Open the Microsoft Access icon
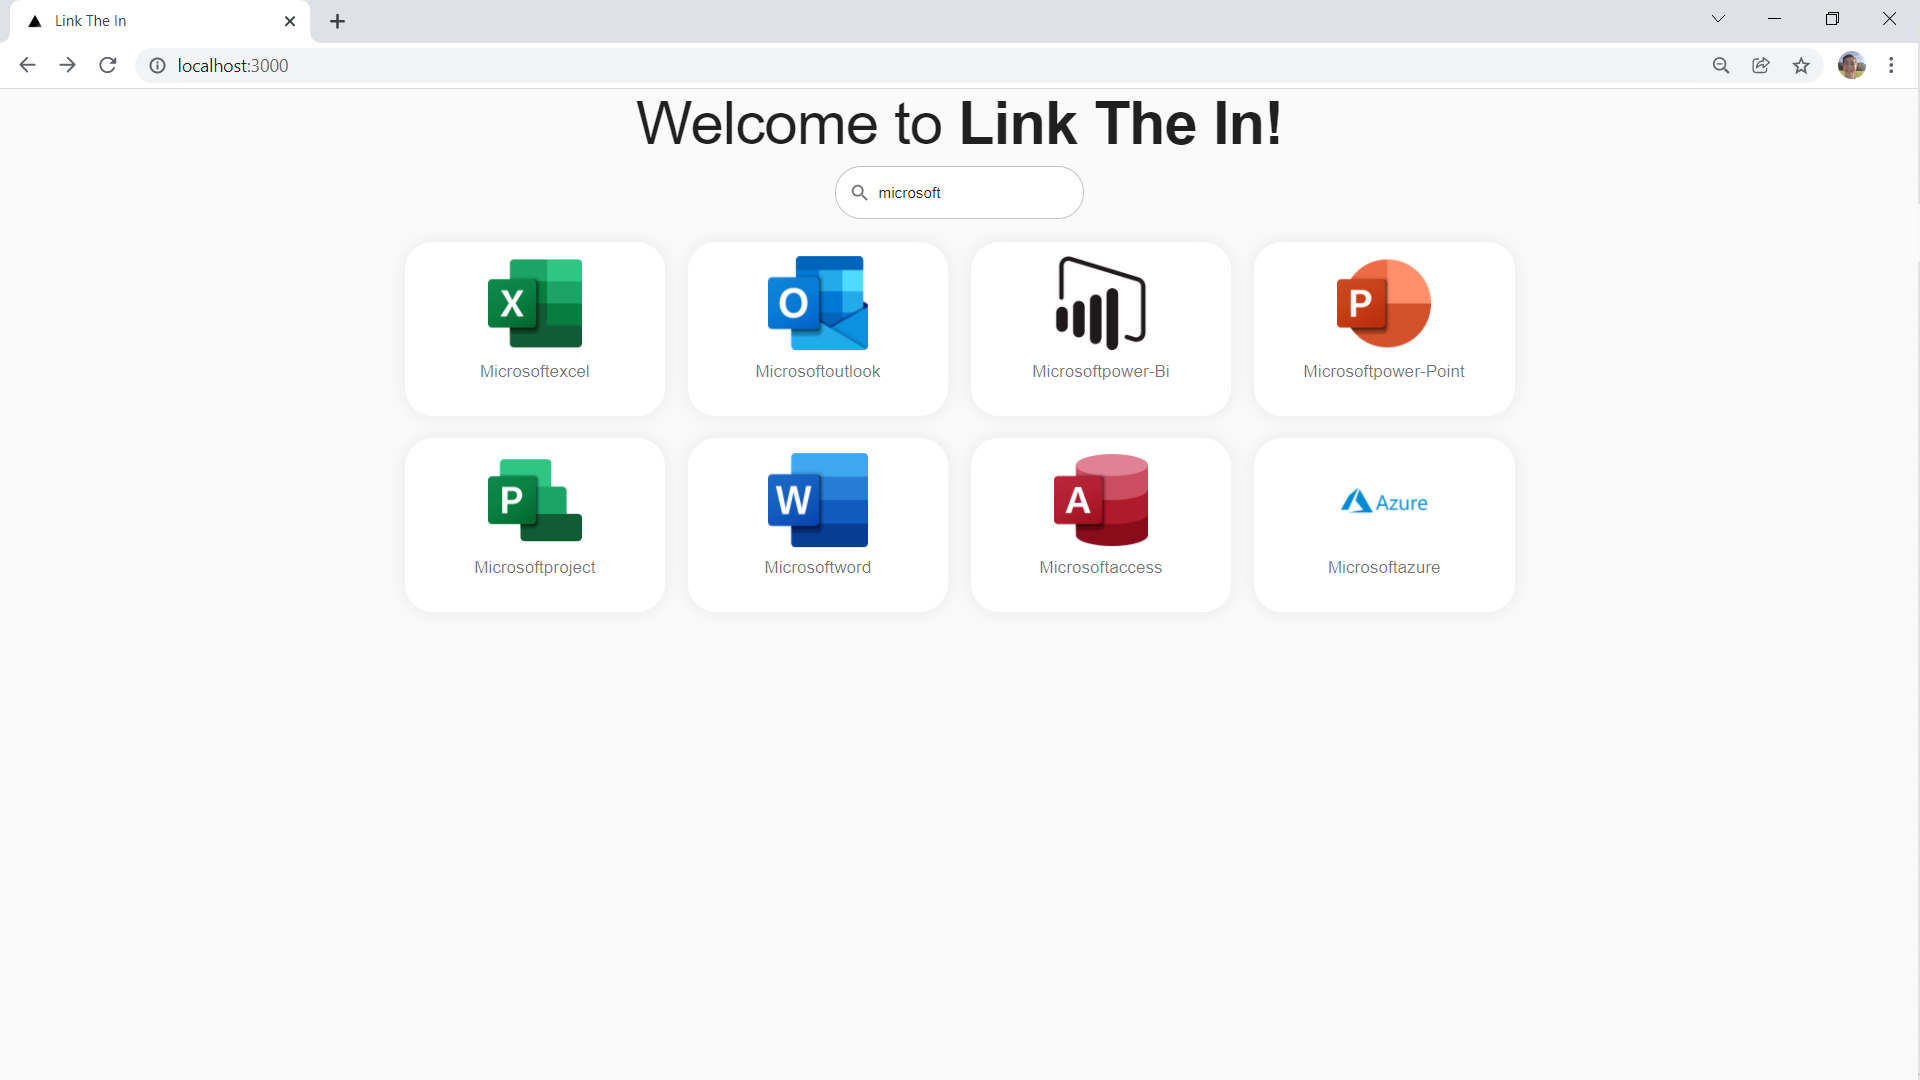The image size is (1920, 1080). click(1101, 500)
